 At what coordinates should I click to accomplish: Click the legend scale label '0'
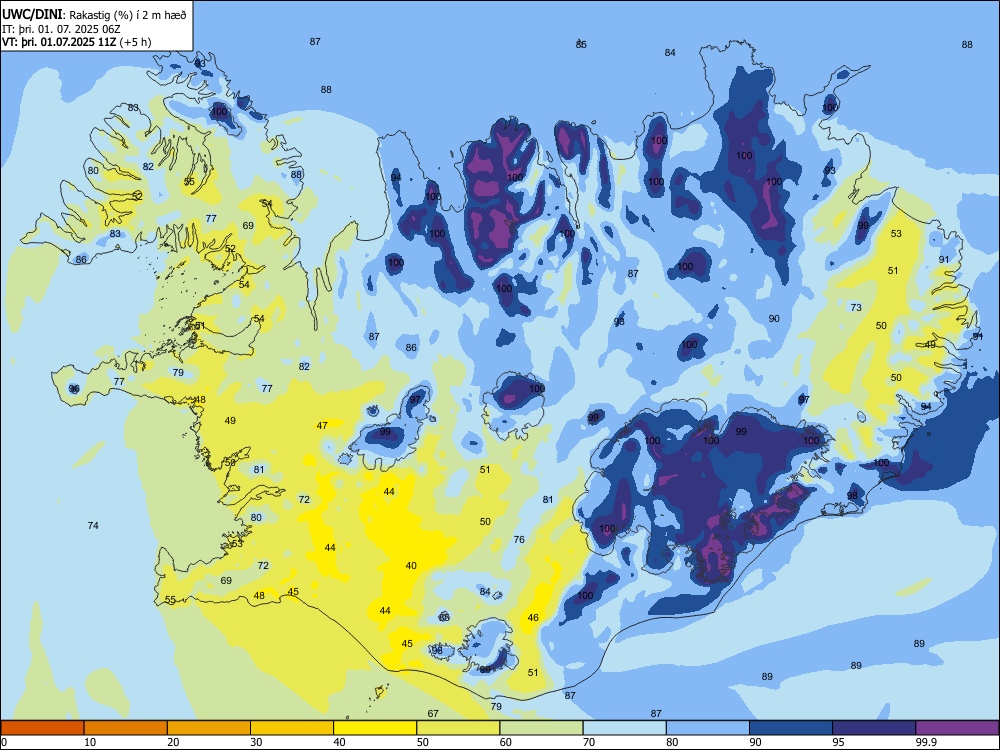[x=4, y=742]
